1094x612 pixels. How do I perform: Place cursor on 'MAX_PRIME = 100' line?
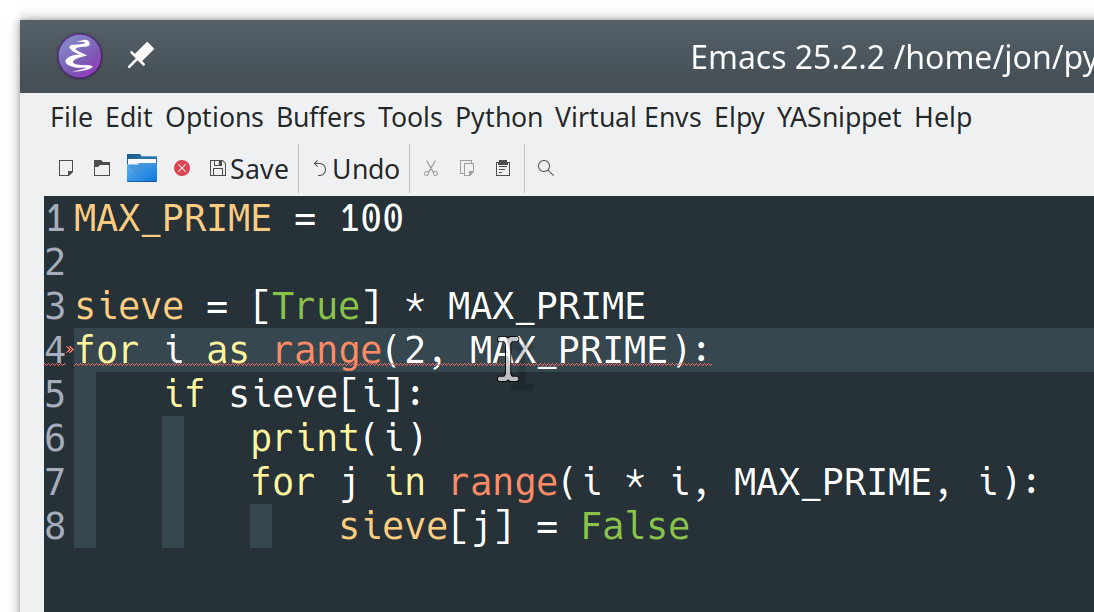(239, 218)
